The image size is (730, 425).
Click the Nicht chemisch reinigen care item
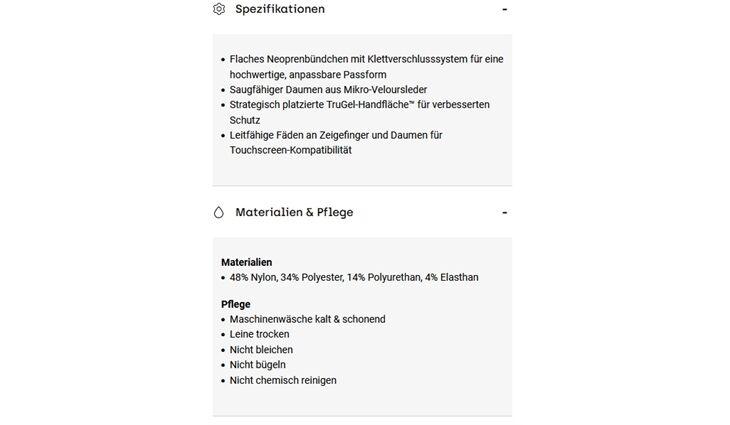tap(283, 380)
